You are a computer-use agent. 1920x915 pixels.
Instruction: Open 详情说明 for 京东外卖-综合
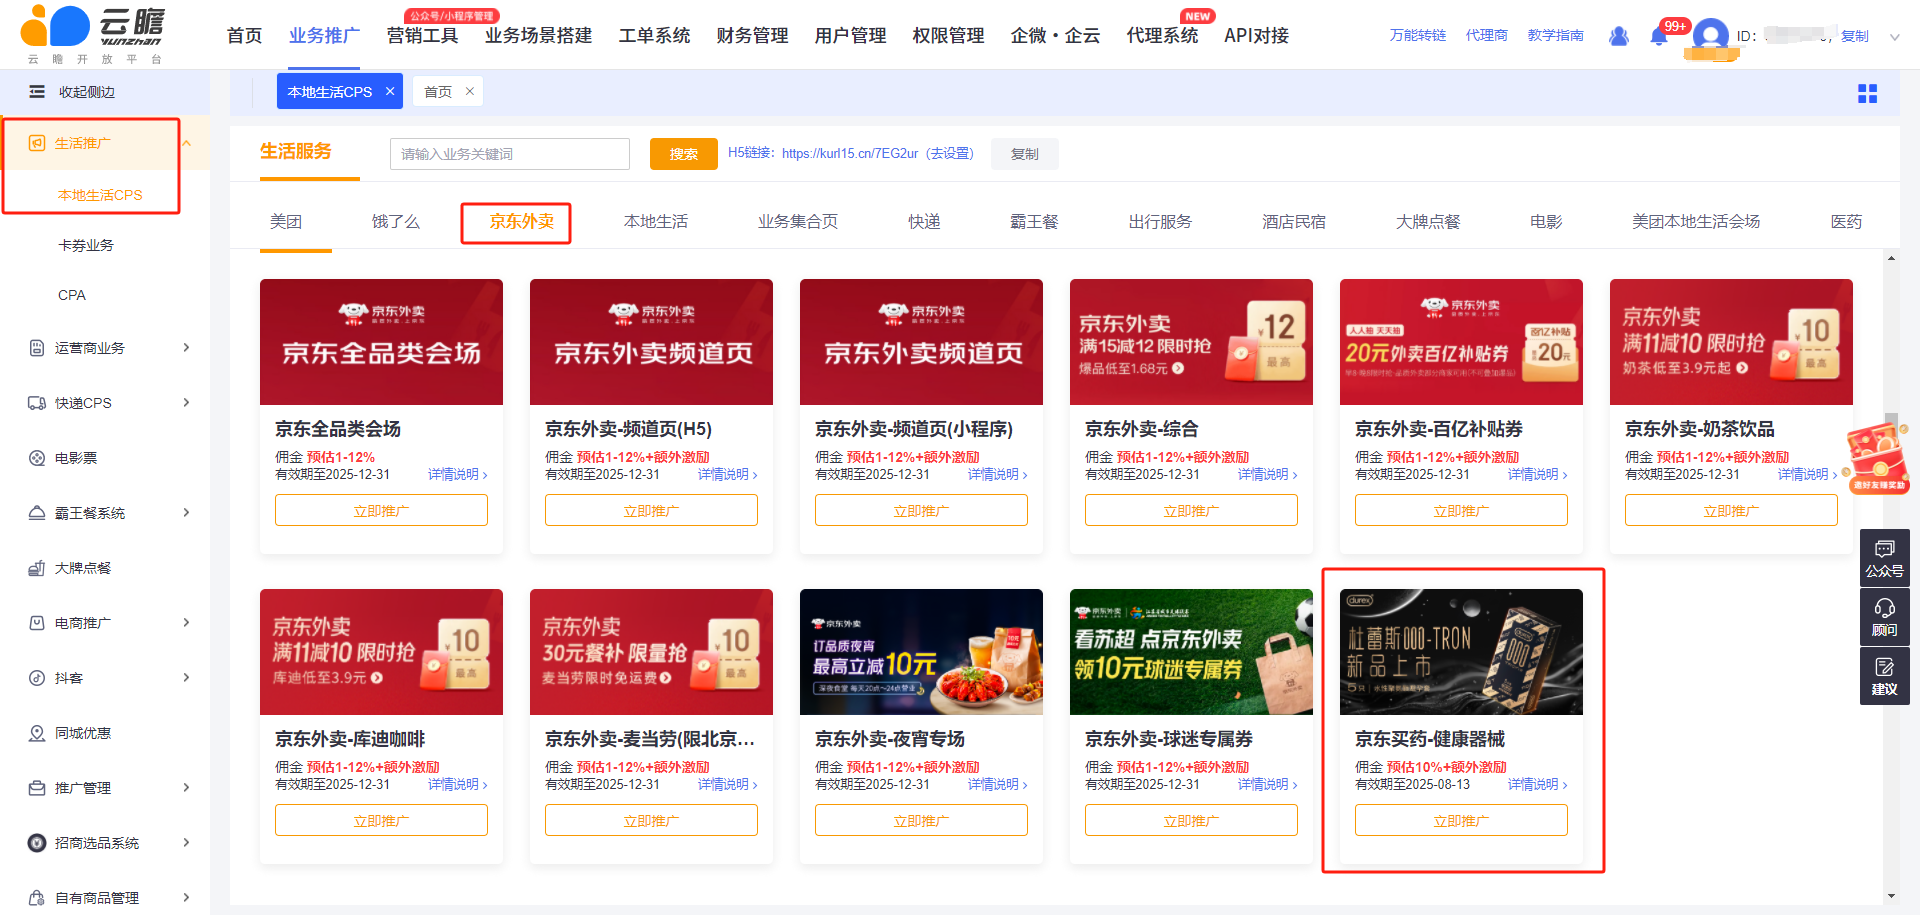click(x=1267, y=475)
